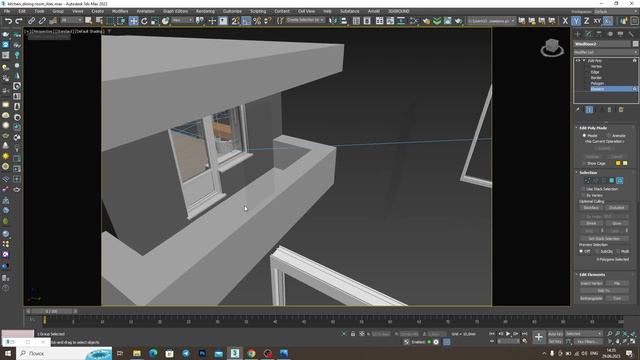Open the selection filter All dropdown

[x=71, y=20]
